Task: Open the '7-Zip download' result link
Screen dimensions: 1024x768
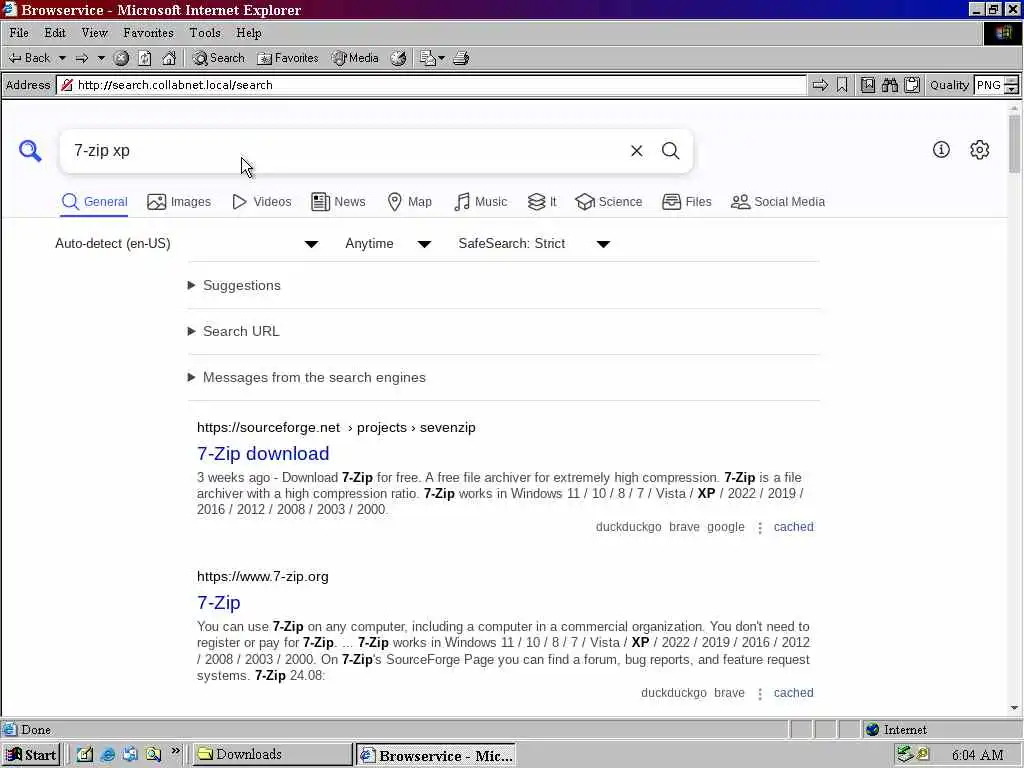Action: coord(263,453)
